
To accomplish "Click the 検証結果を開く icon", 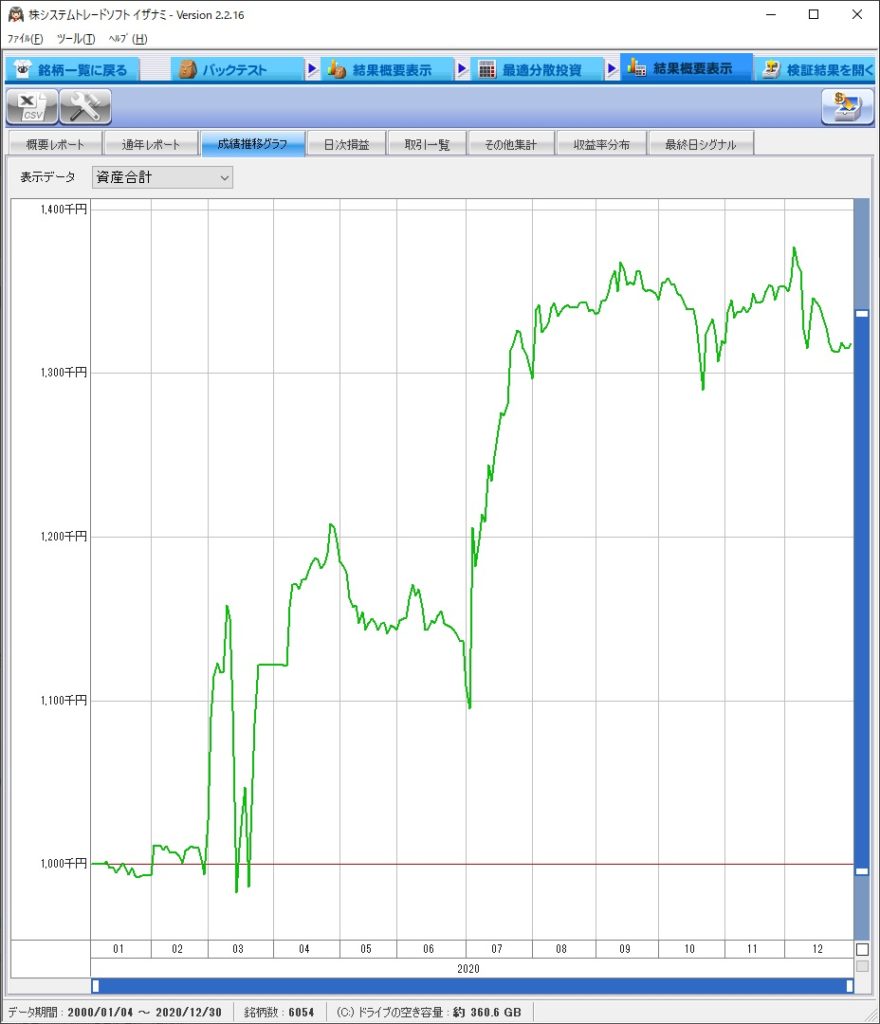I will 771,69.
